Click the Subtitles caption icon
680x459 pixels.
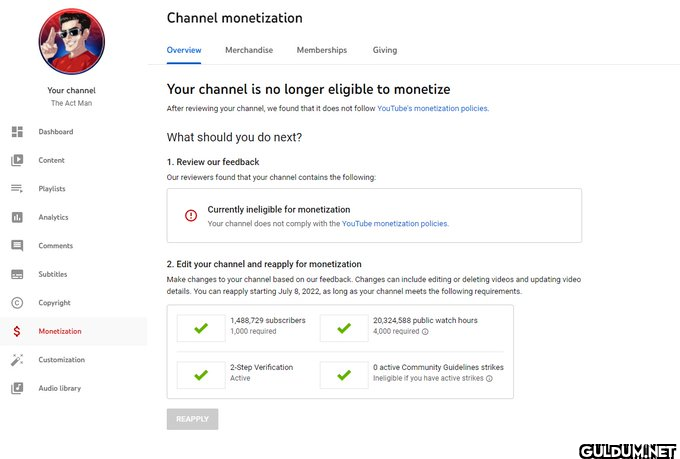point(17,274)
